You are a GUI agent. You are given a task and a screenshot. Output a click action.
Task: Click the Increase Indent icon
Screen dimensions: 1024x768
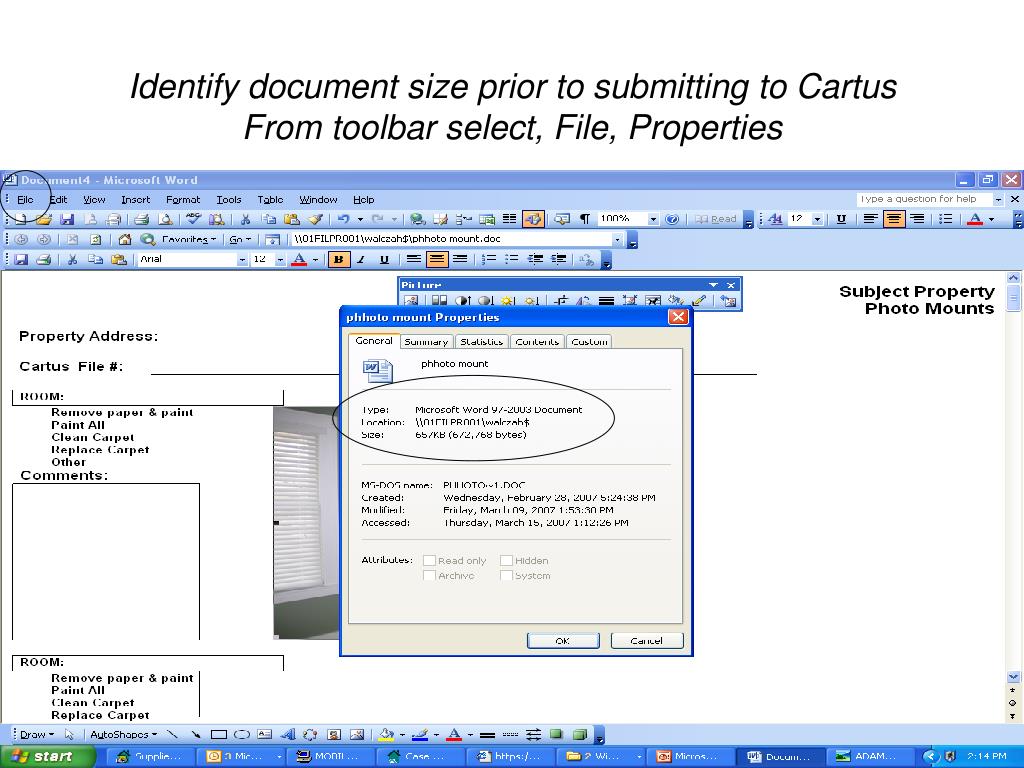[x=558, y=259]
